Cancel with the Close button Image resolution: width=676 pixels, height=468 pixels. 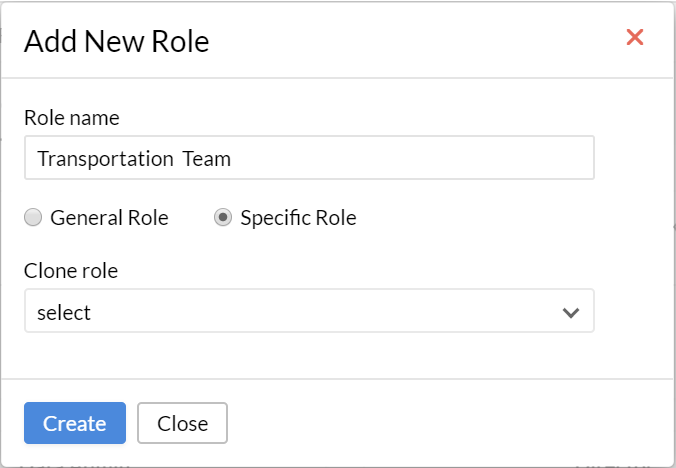(182, 423)
